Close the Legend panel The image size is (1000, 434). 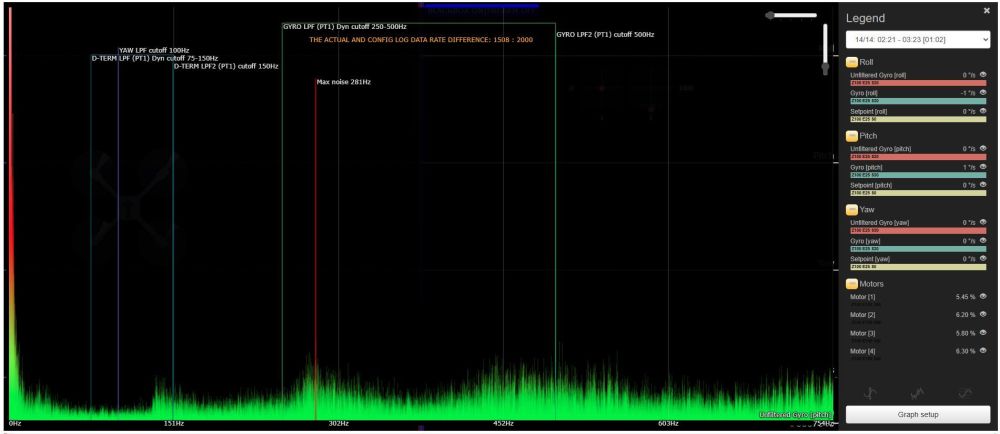click(x=986, y=10)
